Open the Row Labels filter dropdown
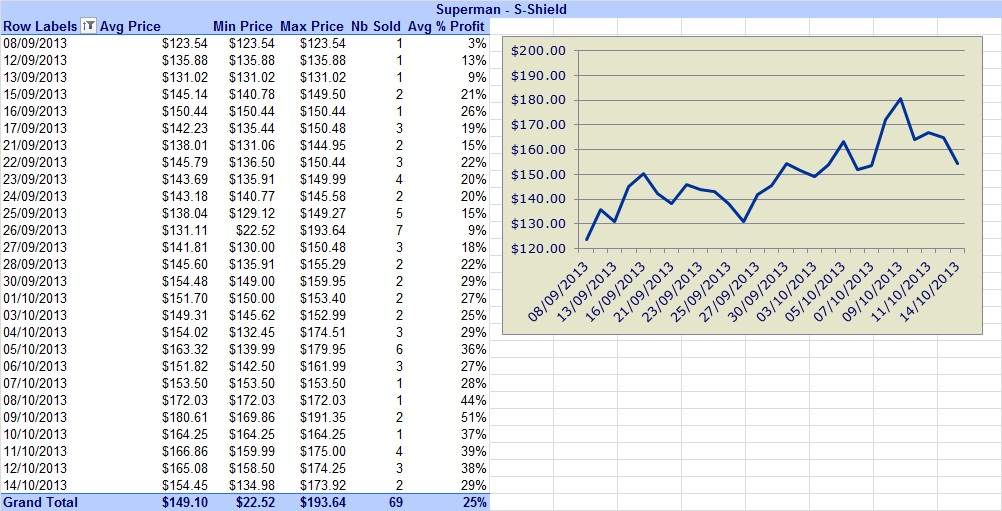Image resolution: width=1002 pixels, height=511 pixels. tap(89, 26)
